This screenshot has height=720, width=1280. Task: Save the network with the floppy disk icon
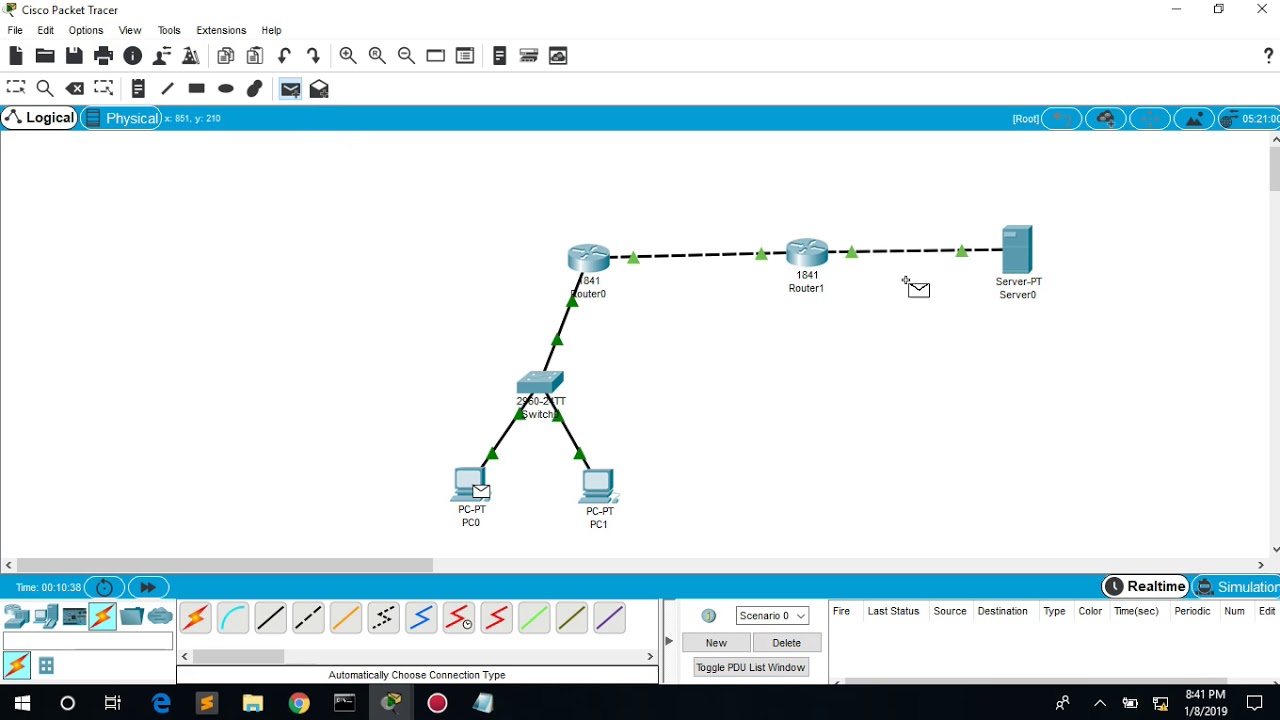74,56
